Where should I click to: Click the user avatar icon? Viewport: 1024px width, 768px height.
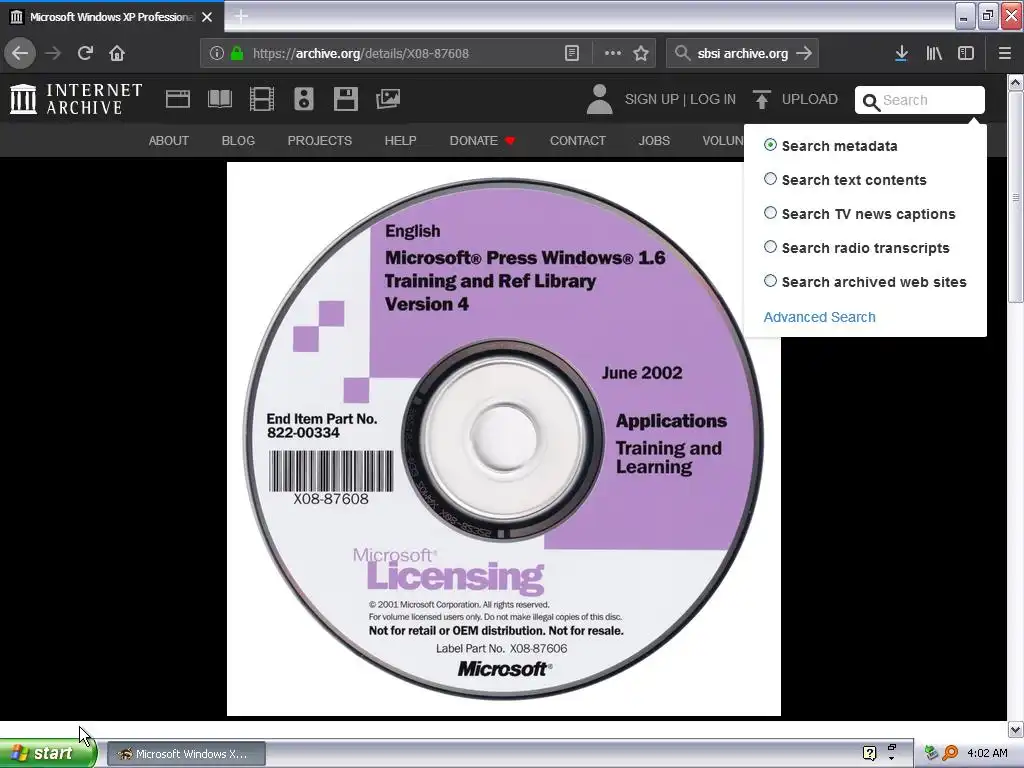600,99
